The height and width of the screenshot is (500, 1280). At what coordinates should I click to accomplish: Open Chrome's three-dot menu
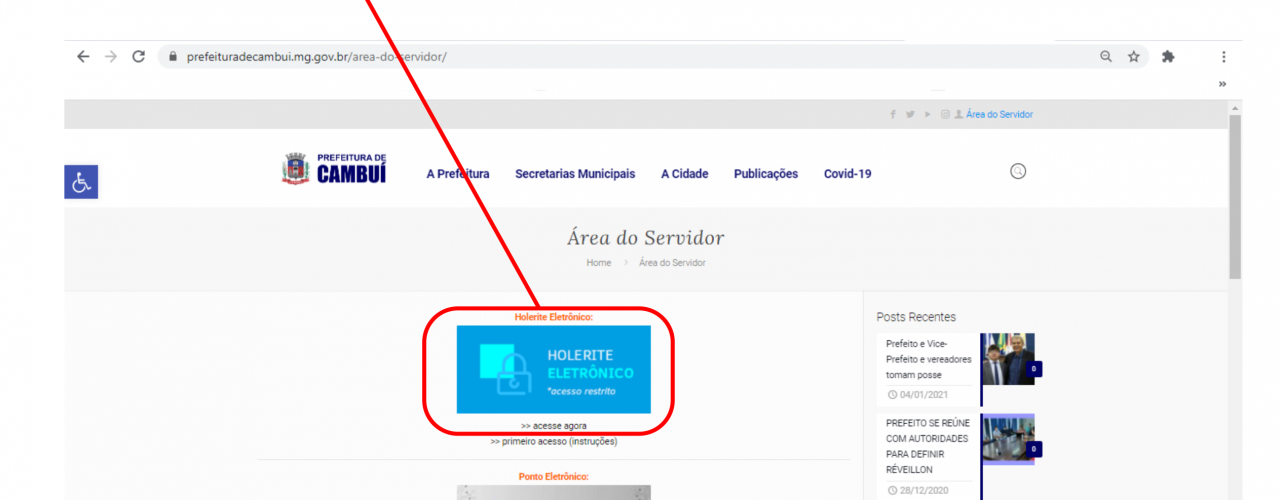(1223, 57)
